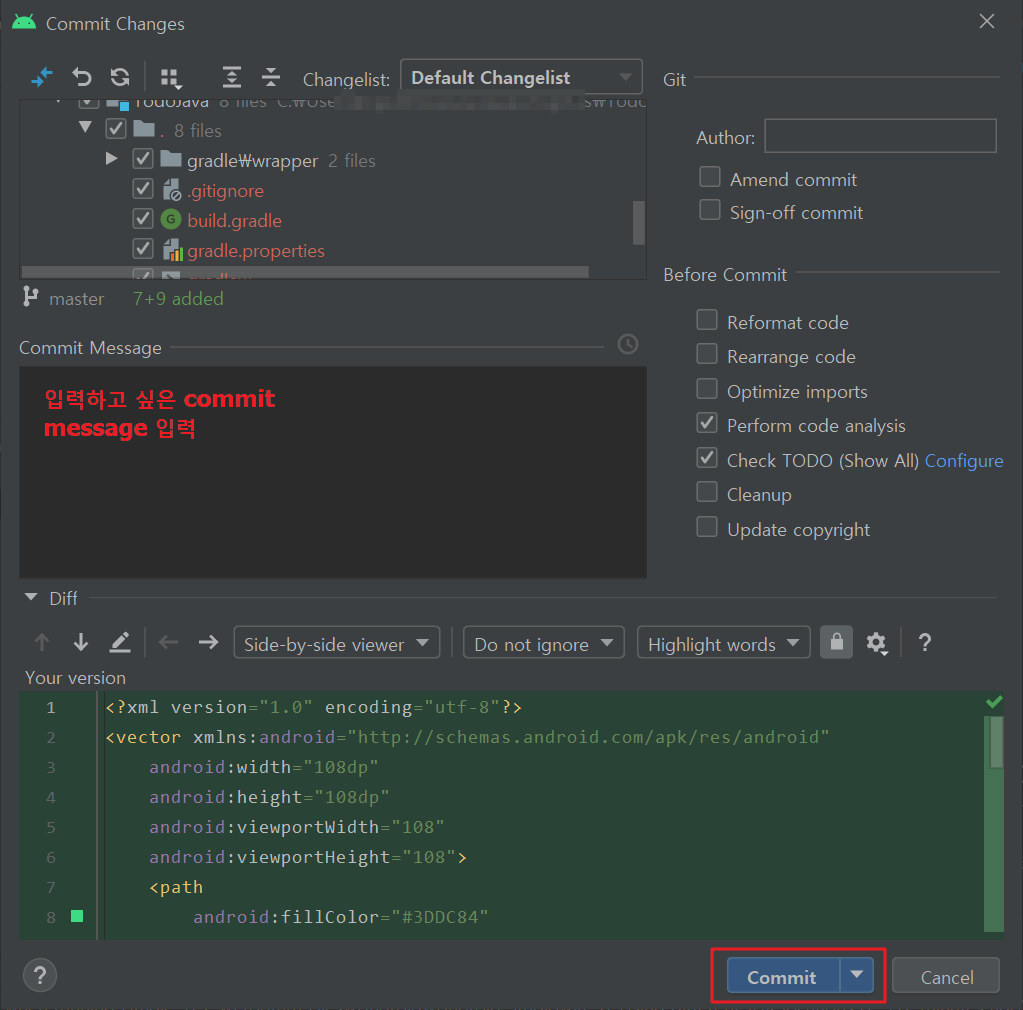
Task: Go to previous difference arrow
Action: coord(42,643)
